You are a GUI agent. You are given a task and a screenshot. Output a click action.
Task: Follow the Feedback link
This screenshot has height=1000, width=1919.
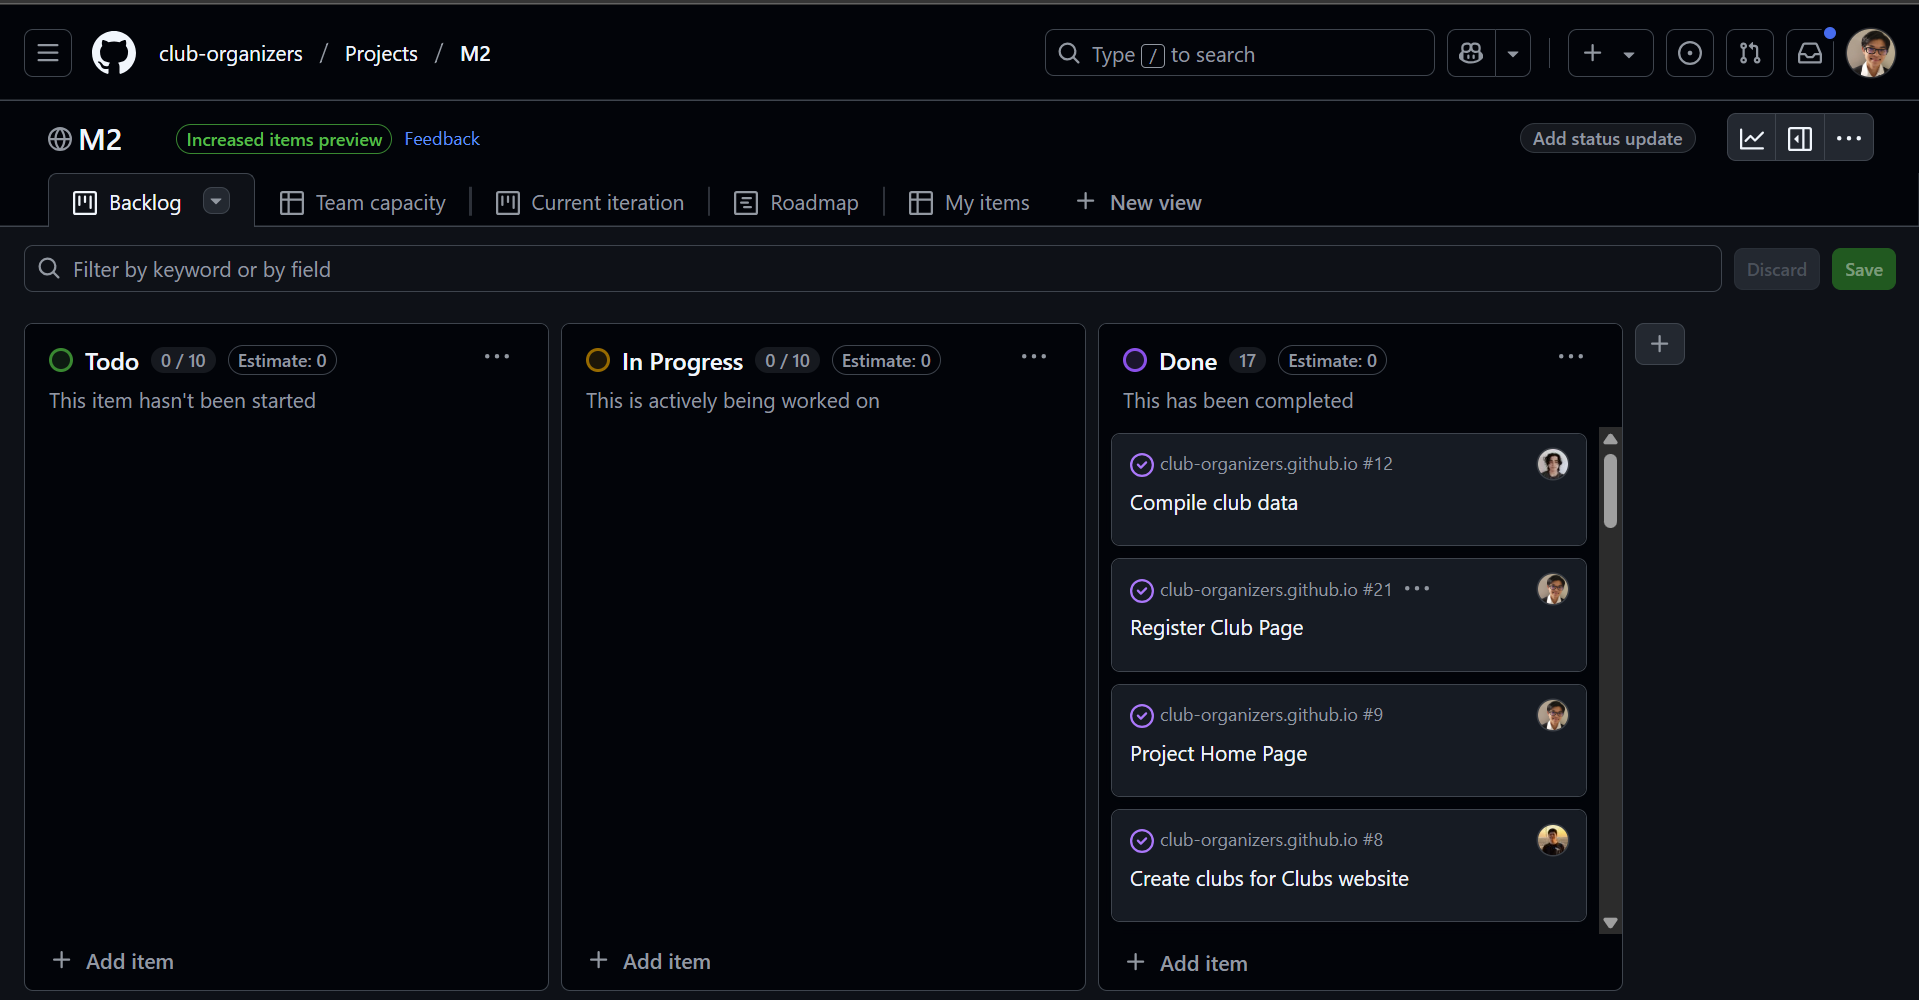(x=442, y=139)
